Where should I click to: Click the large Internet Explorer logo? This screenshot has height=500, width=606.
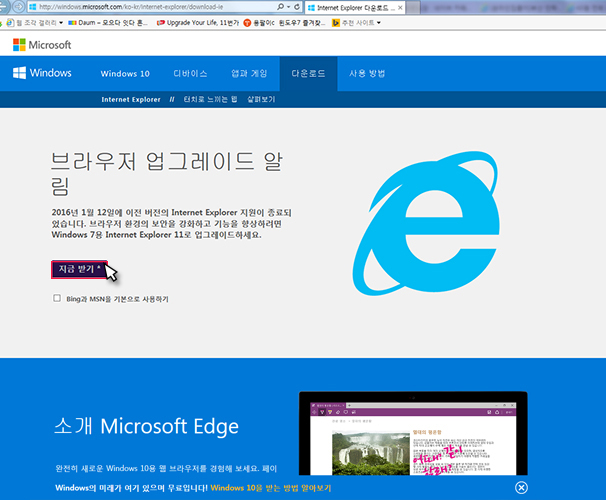(426, 223)
